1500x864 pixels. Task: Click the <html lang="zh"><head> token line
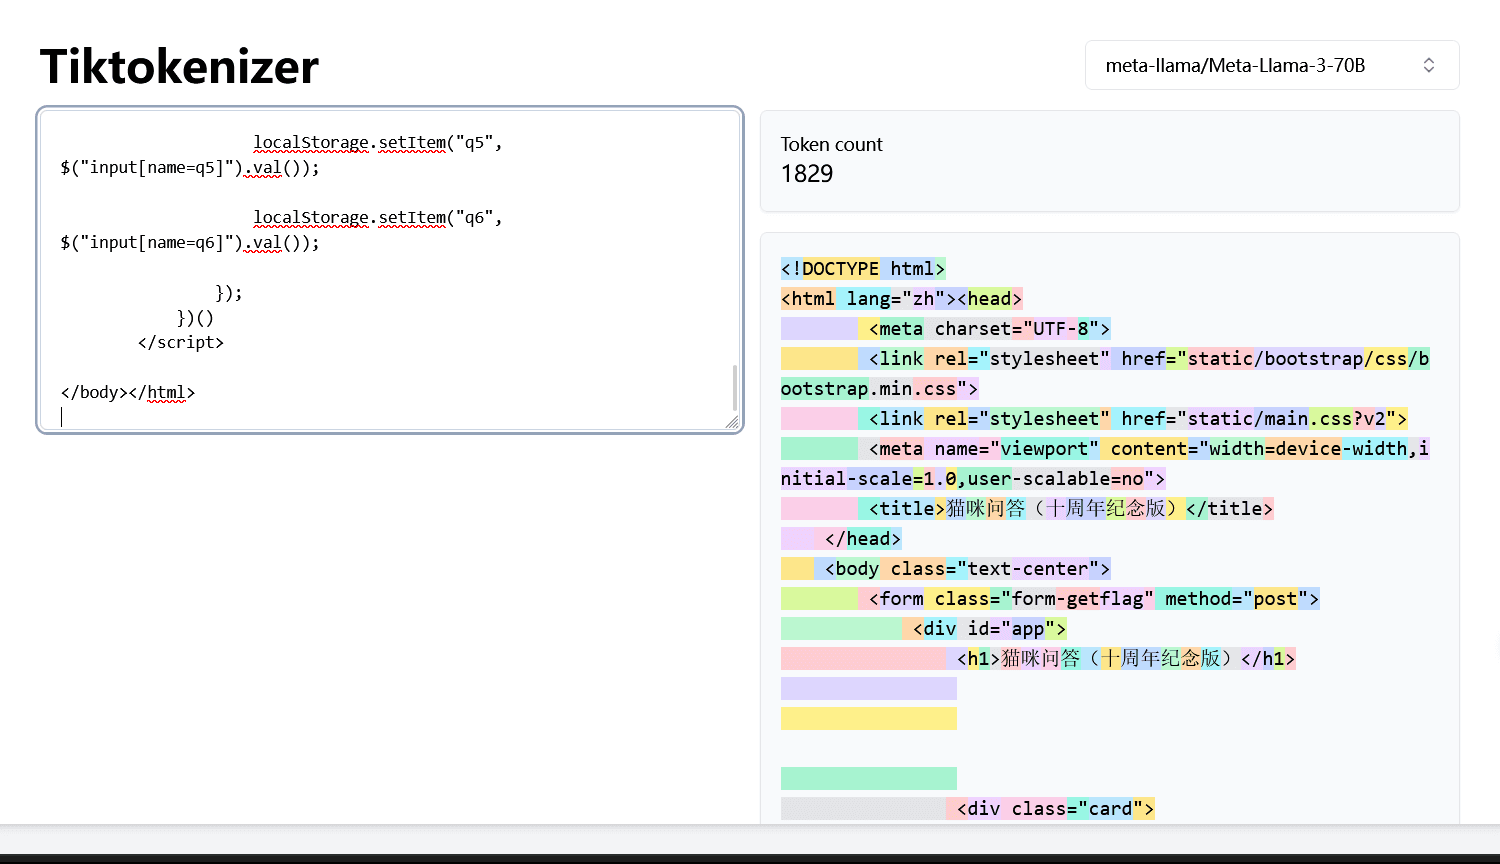click(902, 298)
